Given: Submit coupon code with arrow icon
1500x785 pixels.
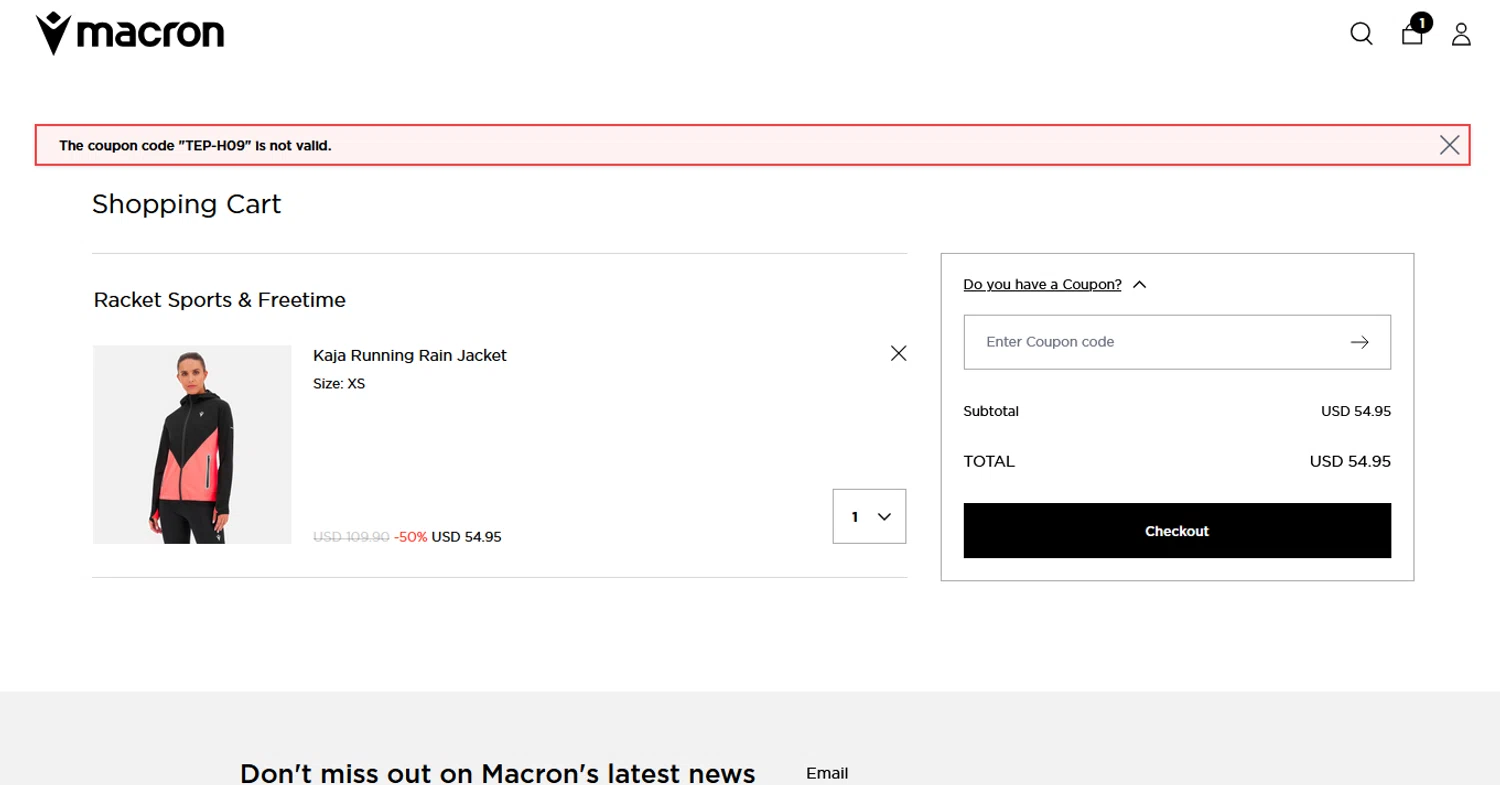Looking at the screenshot, I should coord(1359,342).
